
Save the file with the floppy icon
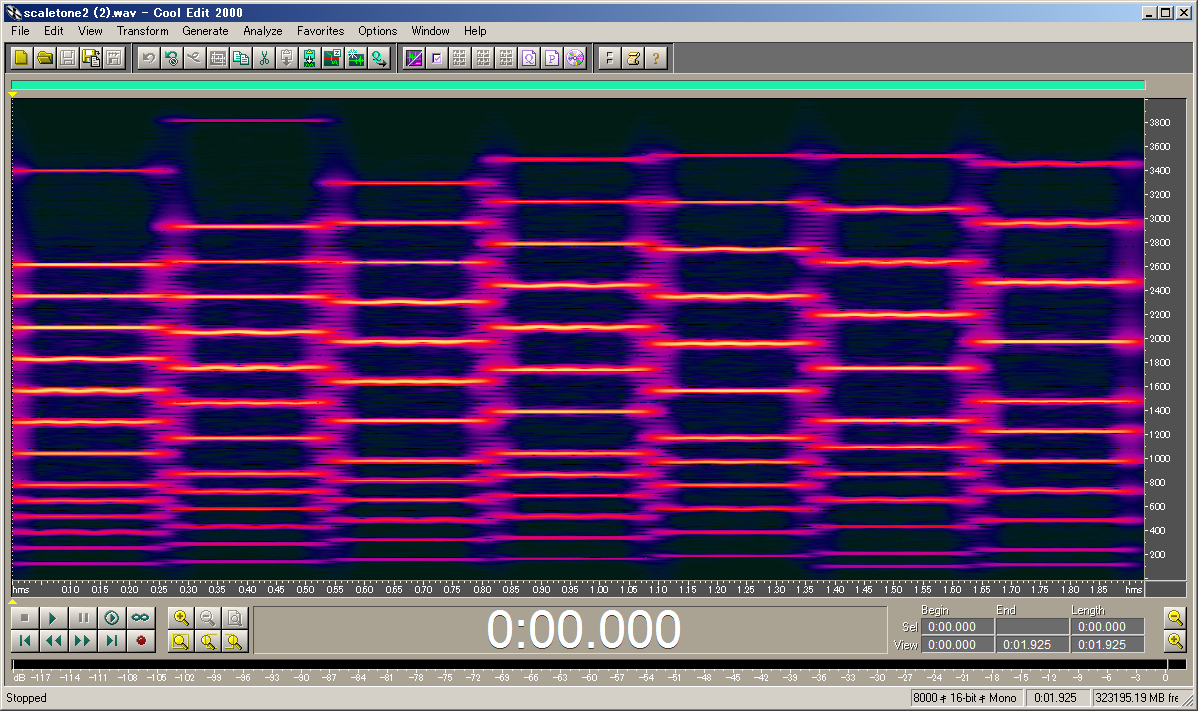pos(68,58)
